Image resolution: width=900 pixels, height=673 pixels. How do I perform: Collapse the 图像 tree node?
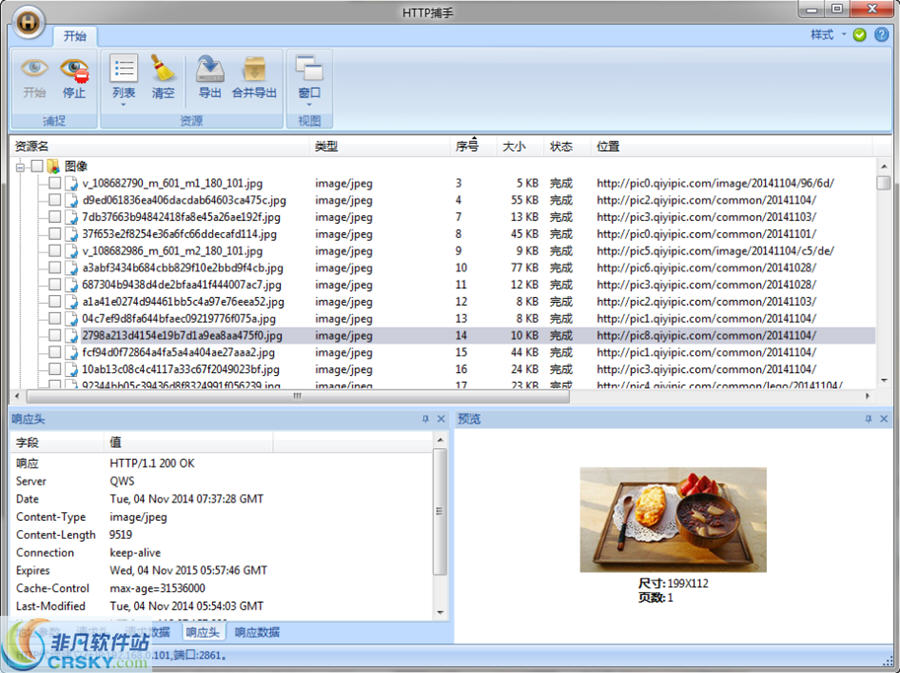coord(18,166)
